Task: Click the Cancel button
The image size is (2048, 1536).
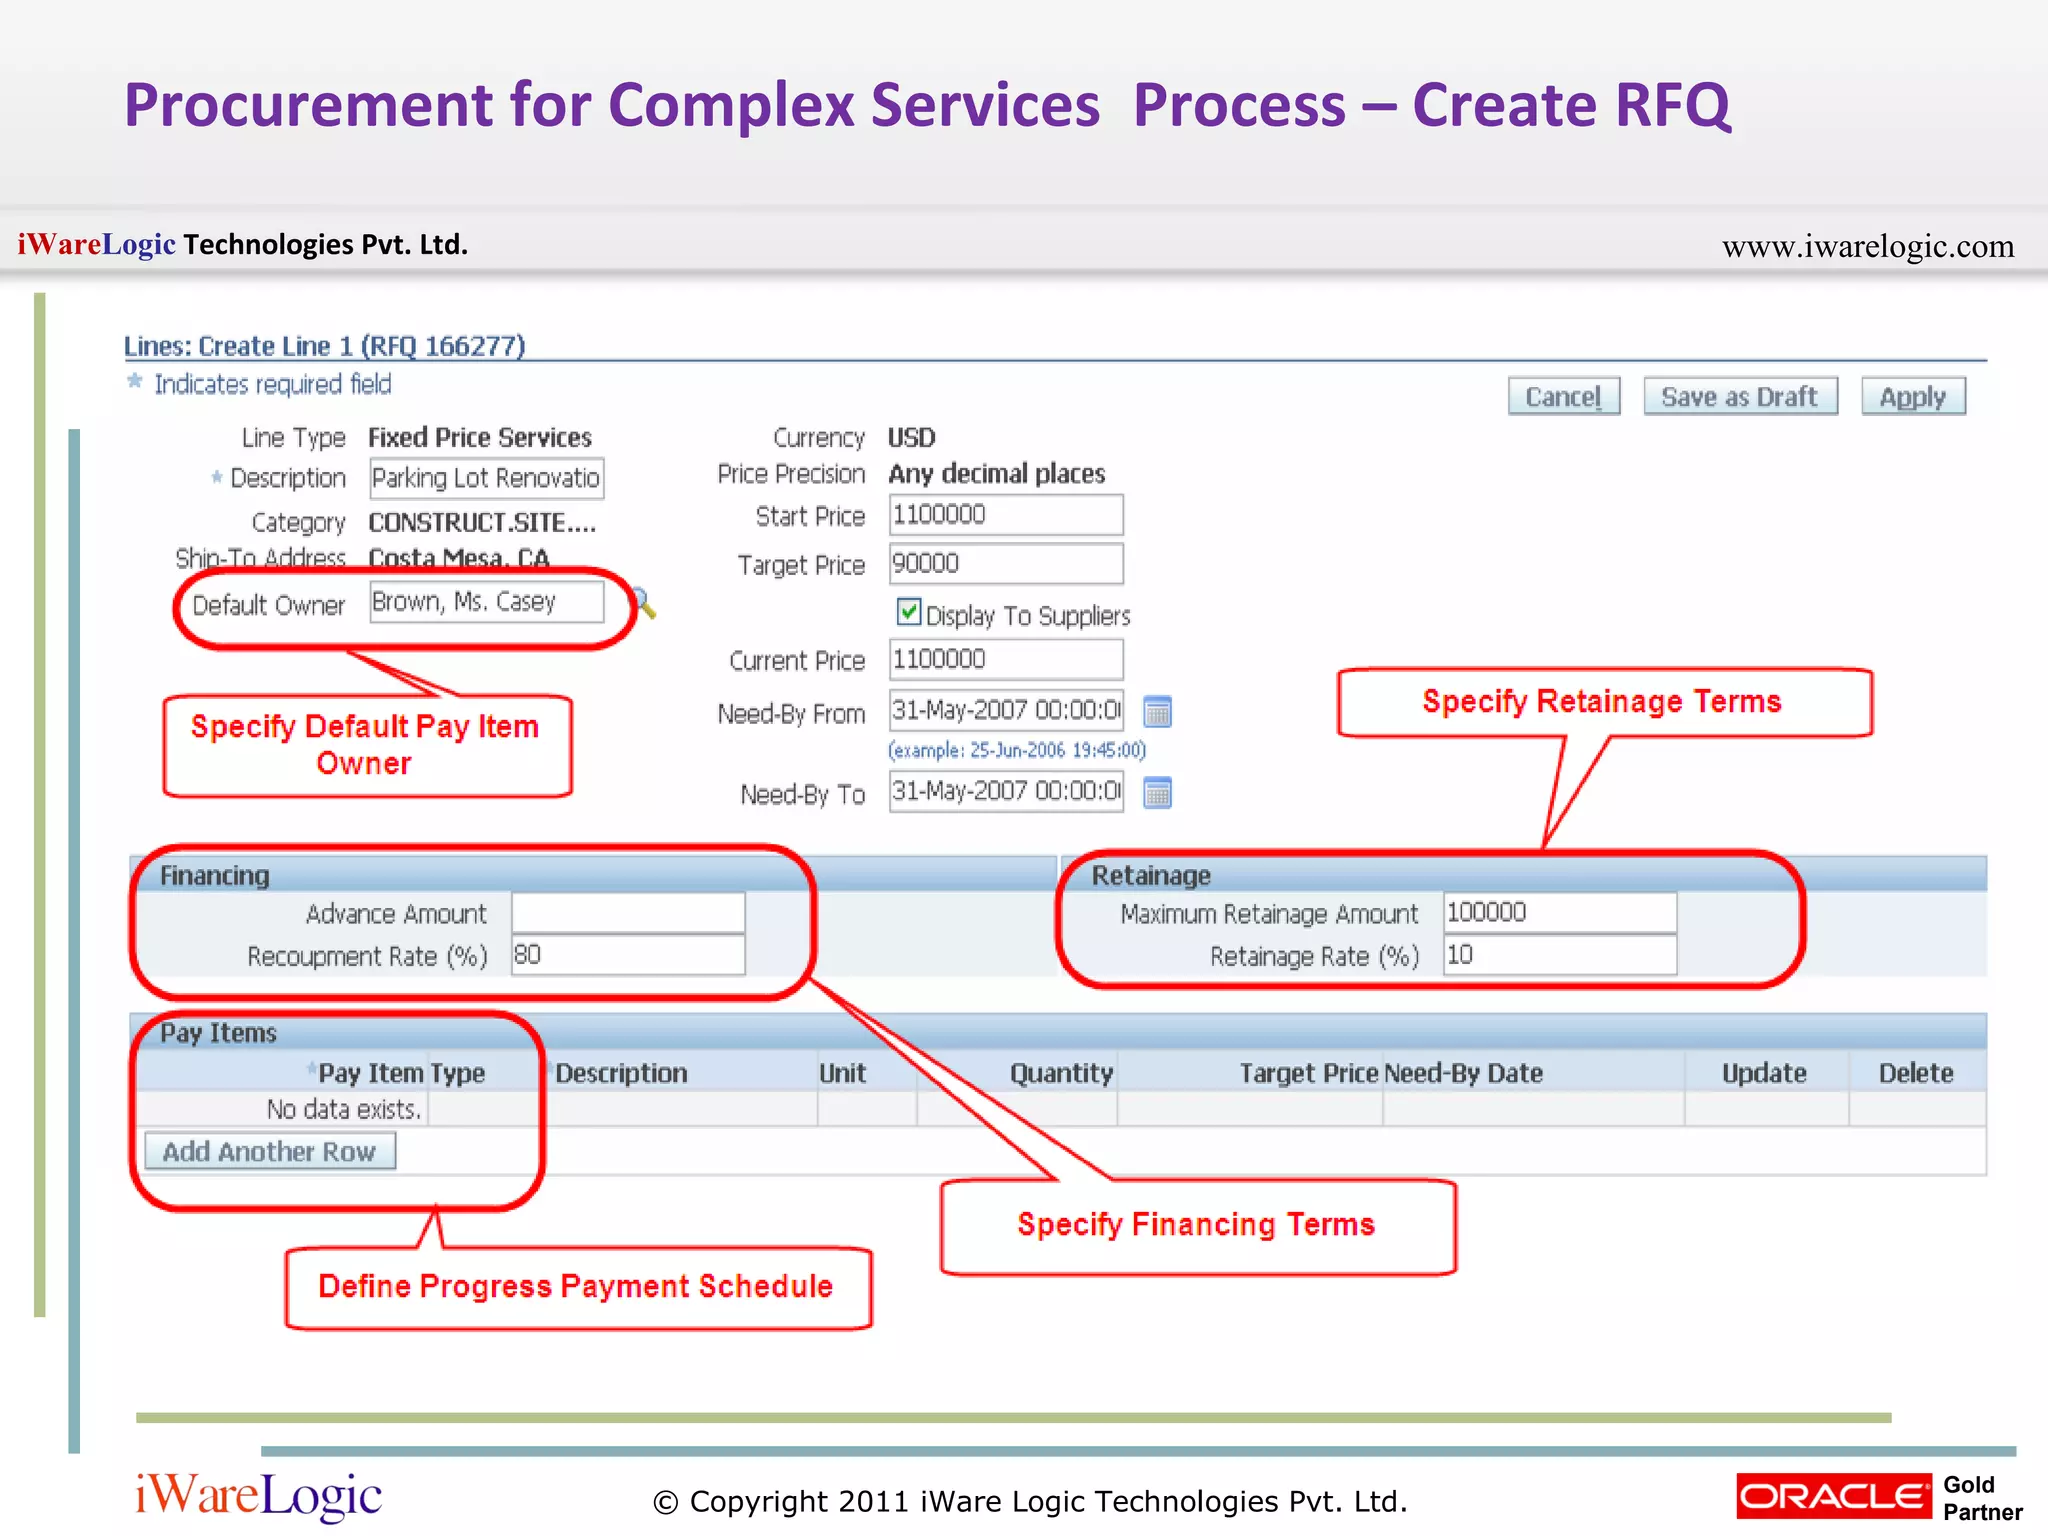Action: coord(1564,396)
